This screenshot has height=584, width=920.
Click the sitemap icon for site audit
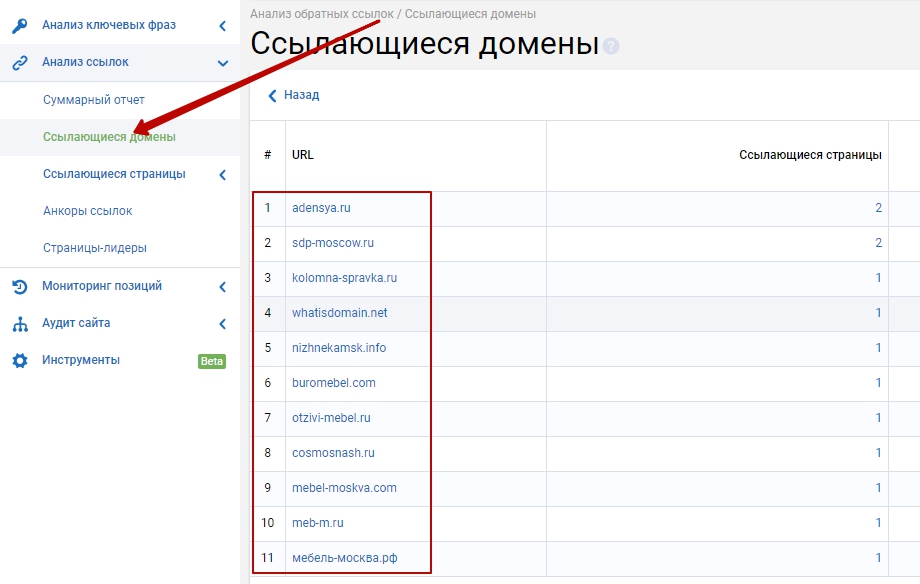point(20,324)
